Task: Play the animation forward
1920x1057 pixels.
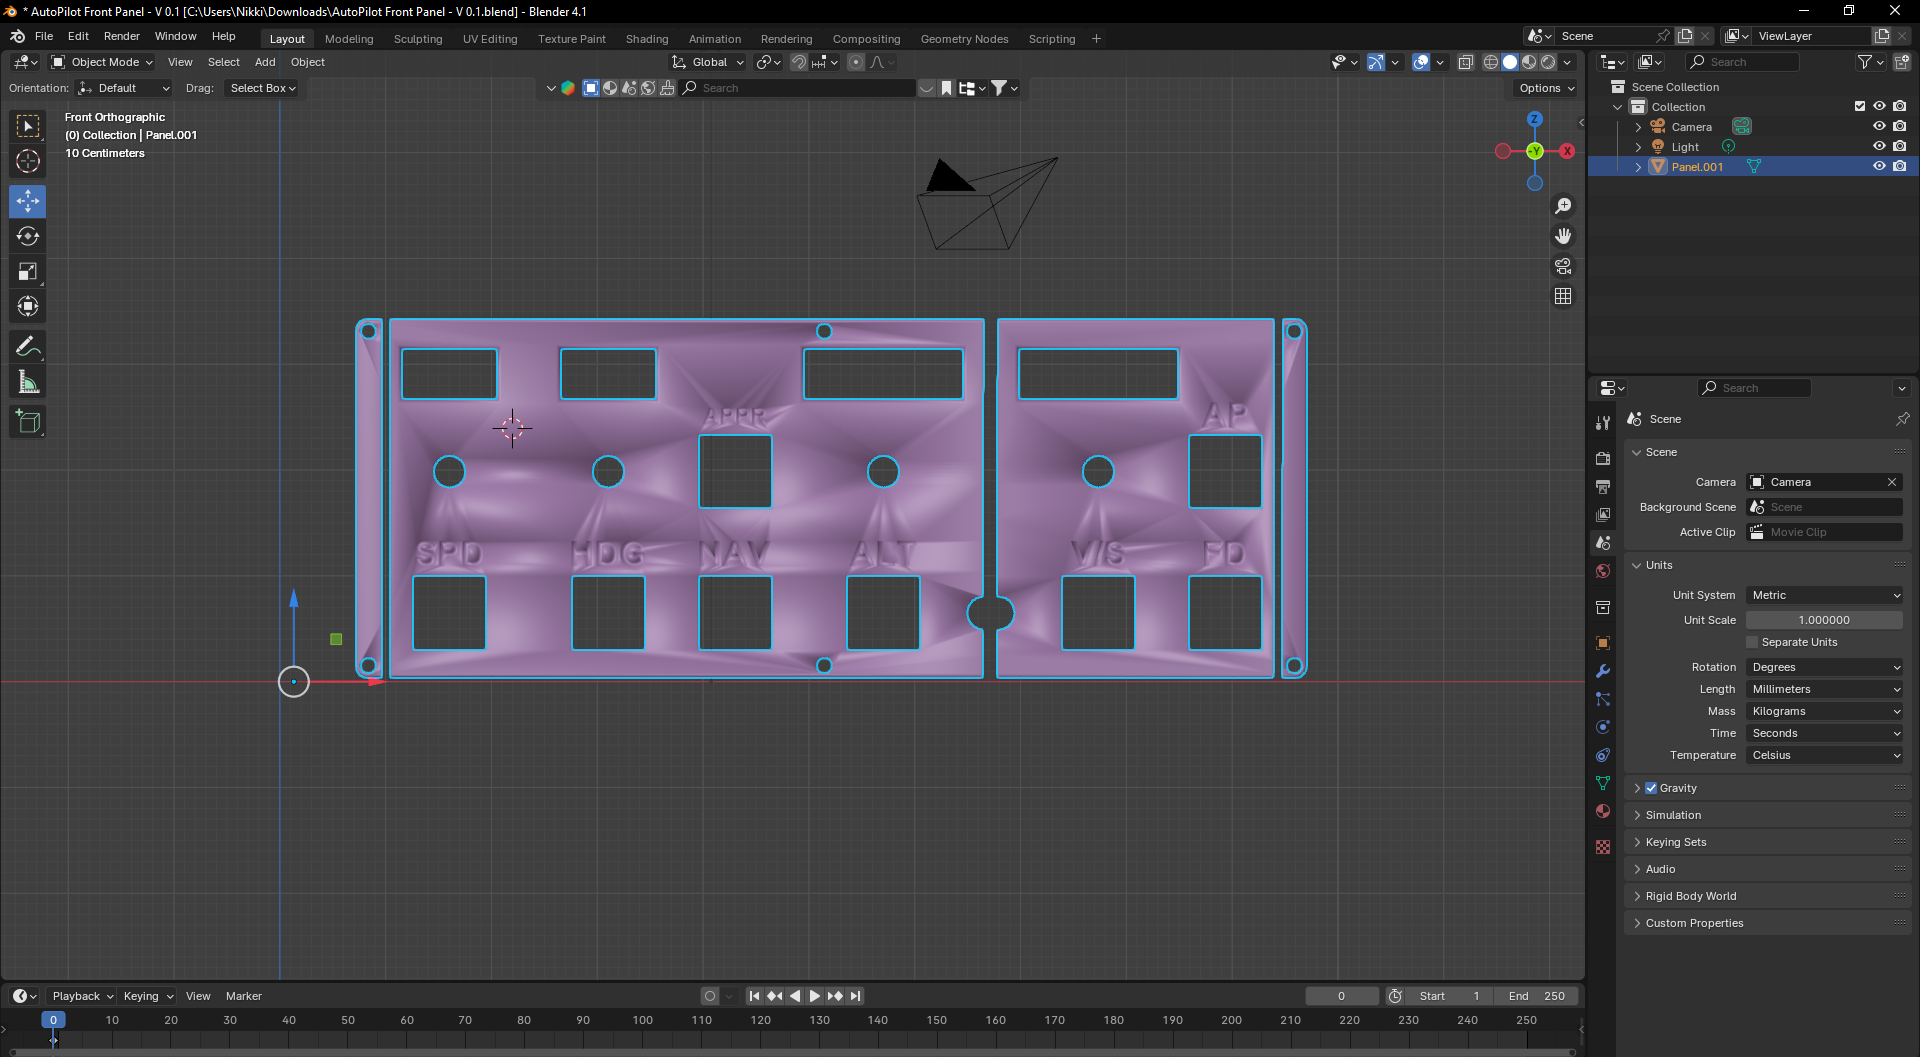Action: [814, 996]
